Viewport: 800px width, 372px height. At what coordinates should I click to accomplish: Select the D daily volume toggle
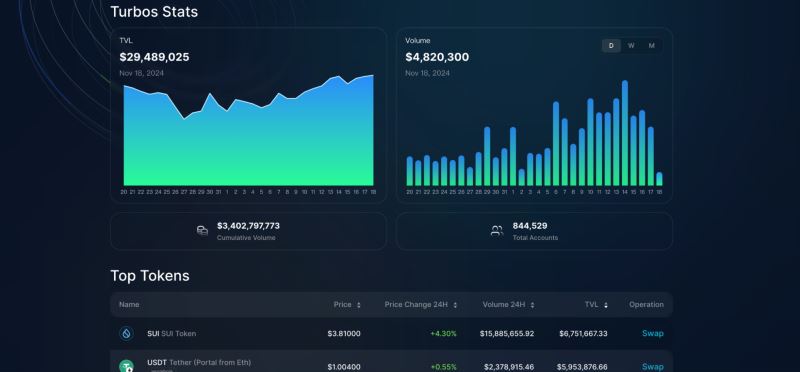(x=611, y=45)
